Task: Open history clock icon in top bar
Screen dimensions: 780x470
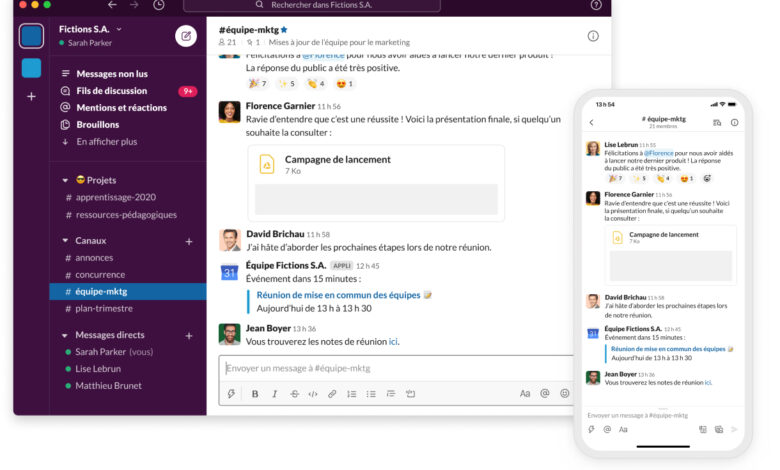Action: pos(158,5)
